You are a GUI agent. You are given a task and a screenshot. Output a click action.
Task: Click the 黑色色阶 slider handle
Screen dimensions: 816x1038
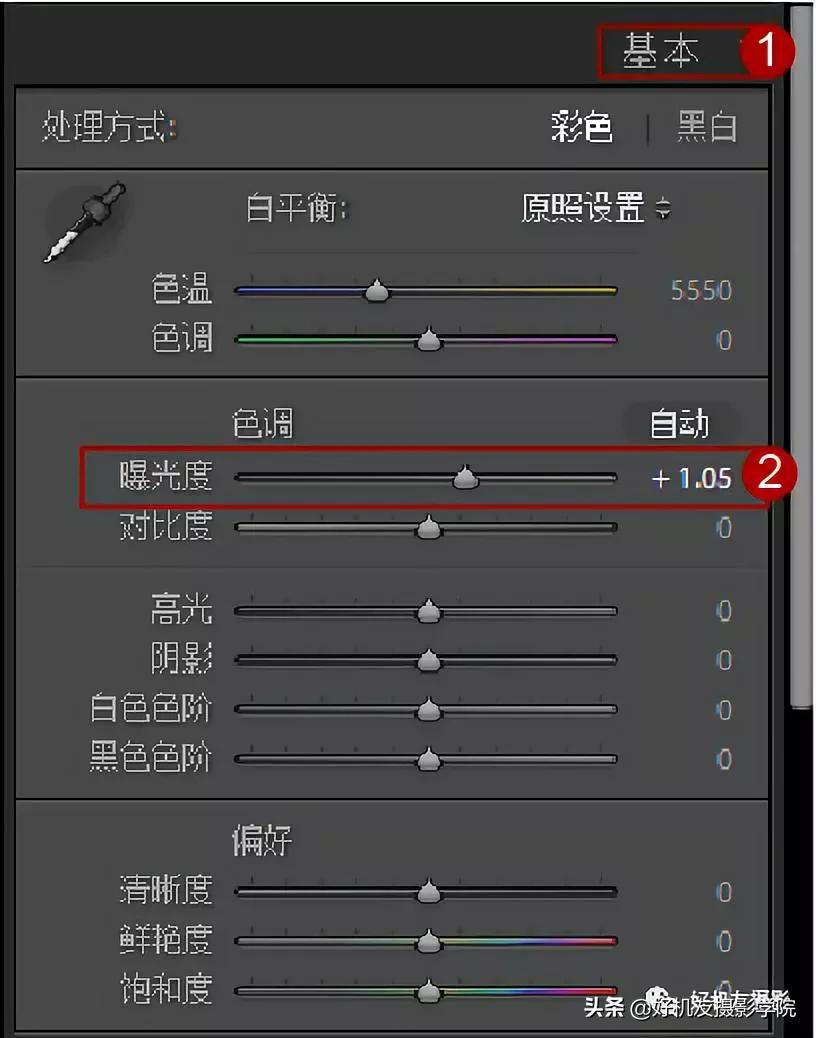coord(428,759)
